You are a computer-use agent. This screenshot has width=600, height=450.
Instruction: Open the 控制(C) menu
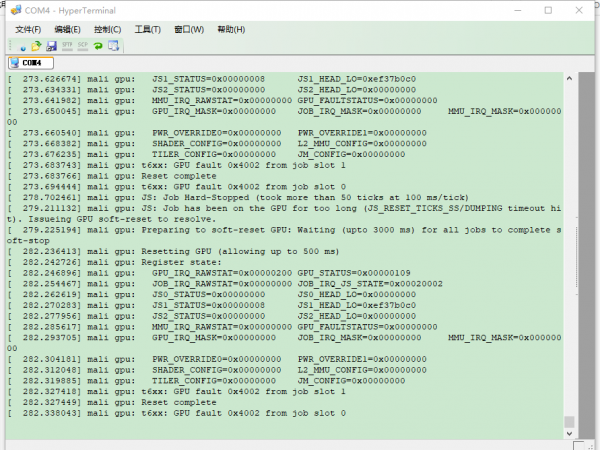coord(108,29)
